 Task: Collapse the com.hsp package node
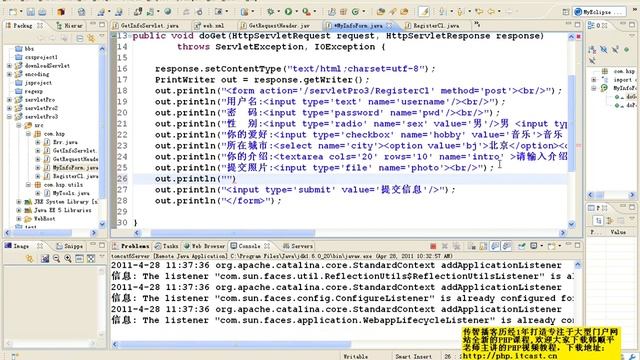[28, 134]
